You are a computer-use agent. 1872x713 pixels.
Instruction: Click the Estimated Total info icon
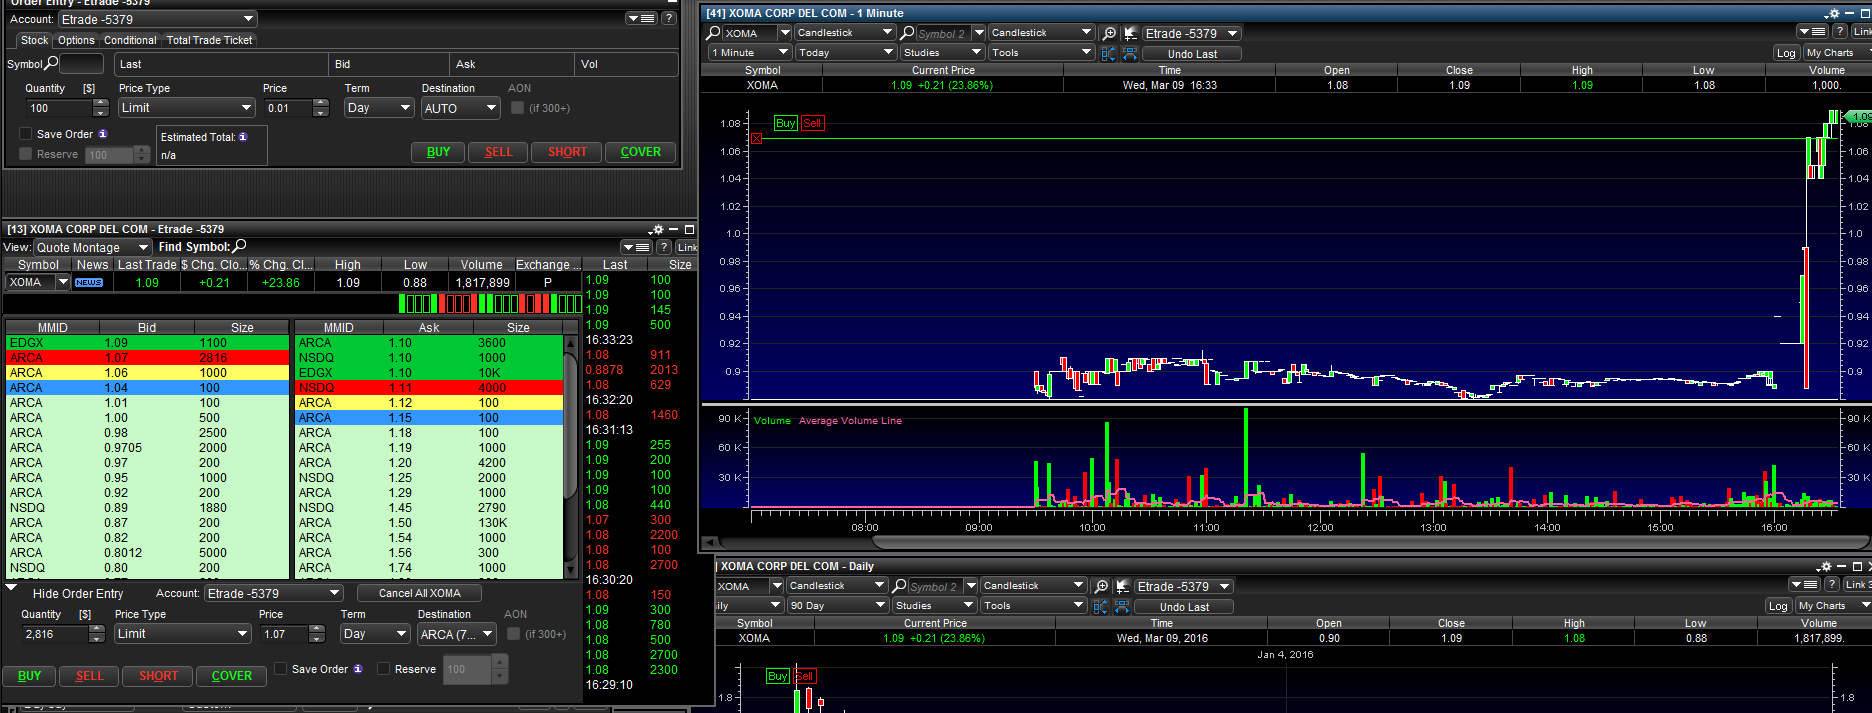[x=243, y=137]
